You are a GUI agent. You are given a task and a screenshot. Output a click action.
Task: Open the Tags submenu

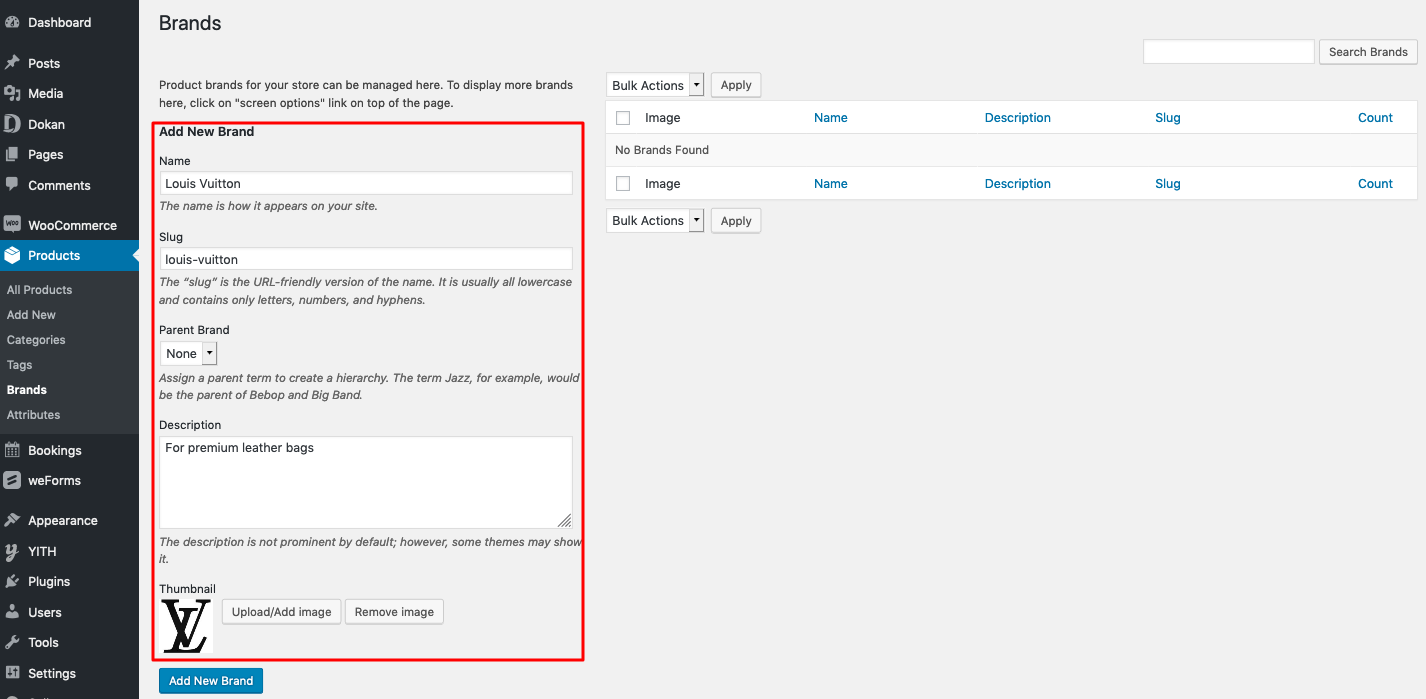click(x=20, y=365)
